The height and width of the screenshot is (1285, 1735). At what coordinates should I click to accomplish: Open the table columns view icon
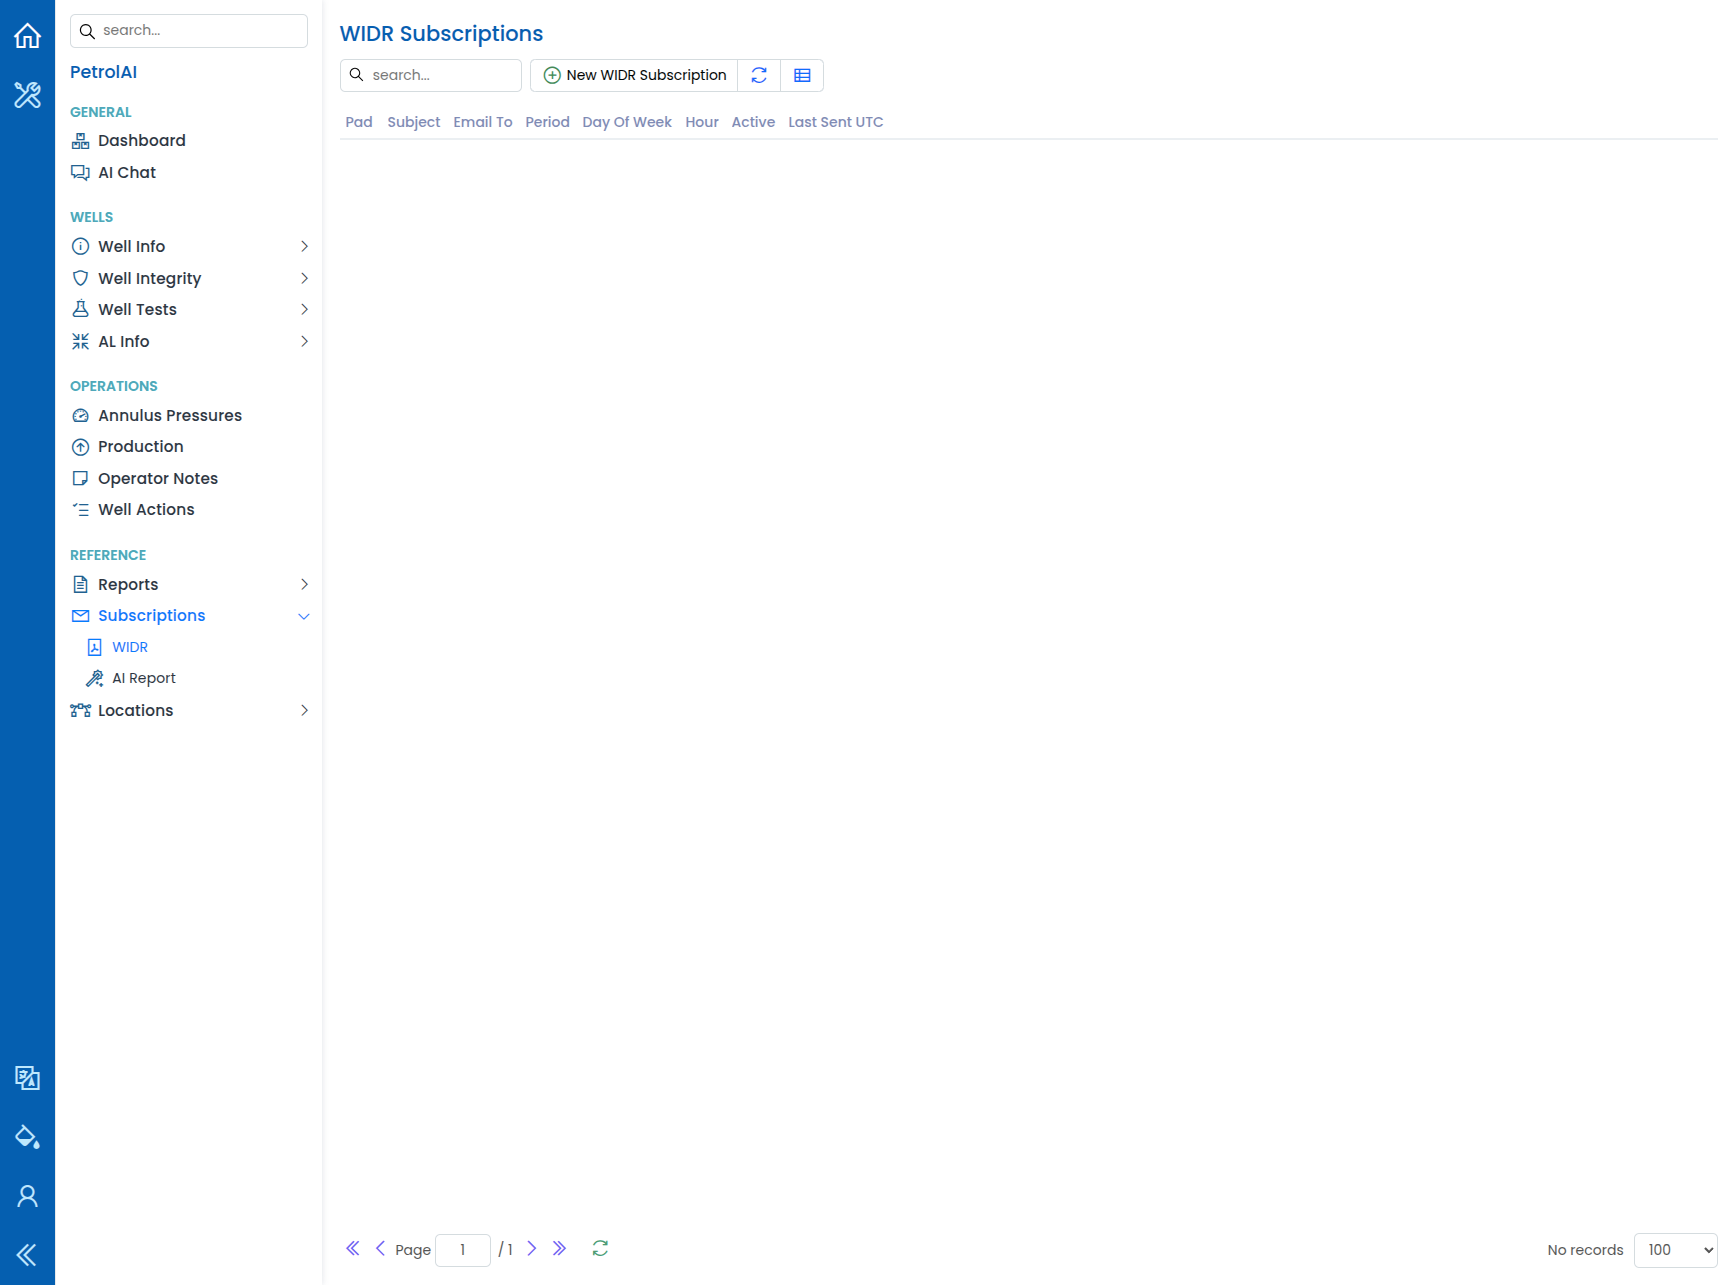coord(802,75)
